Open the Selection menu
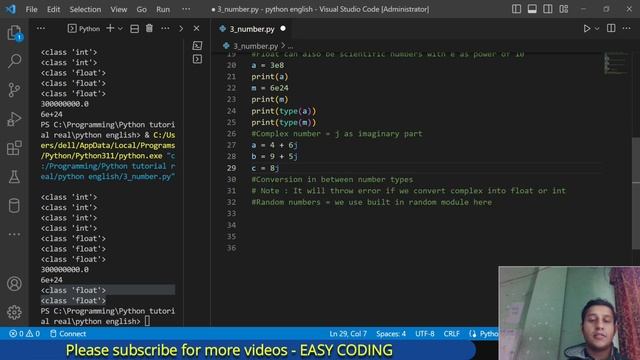 [85, 9]
